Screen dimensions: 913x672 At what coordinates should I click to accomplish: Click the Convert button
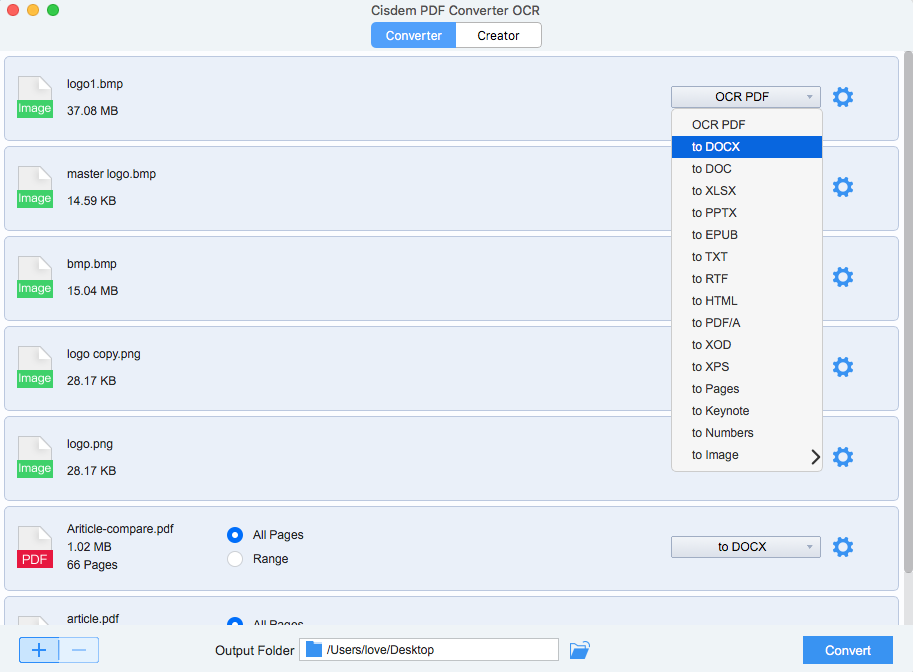click(x=847, y=650)
